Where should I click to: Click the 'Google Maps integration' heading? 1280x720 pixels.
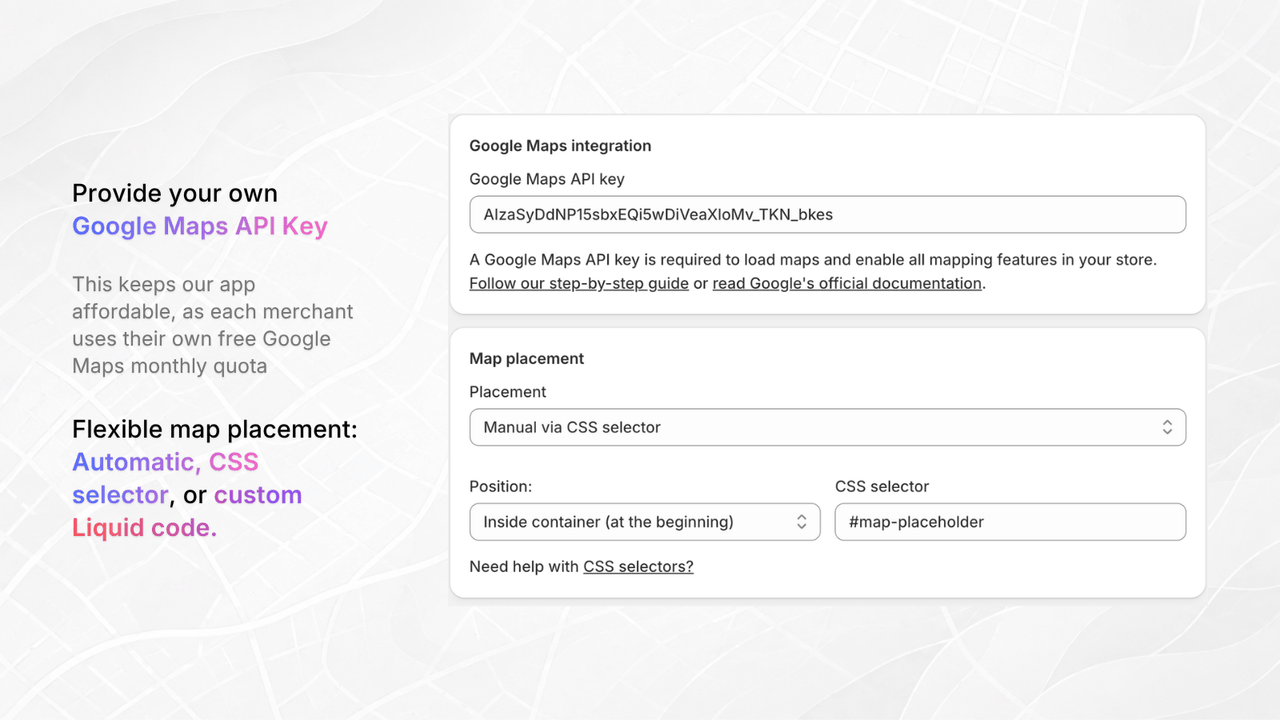click(560, 146)
